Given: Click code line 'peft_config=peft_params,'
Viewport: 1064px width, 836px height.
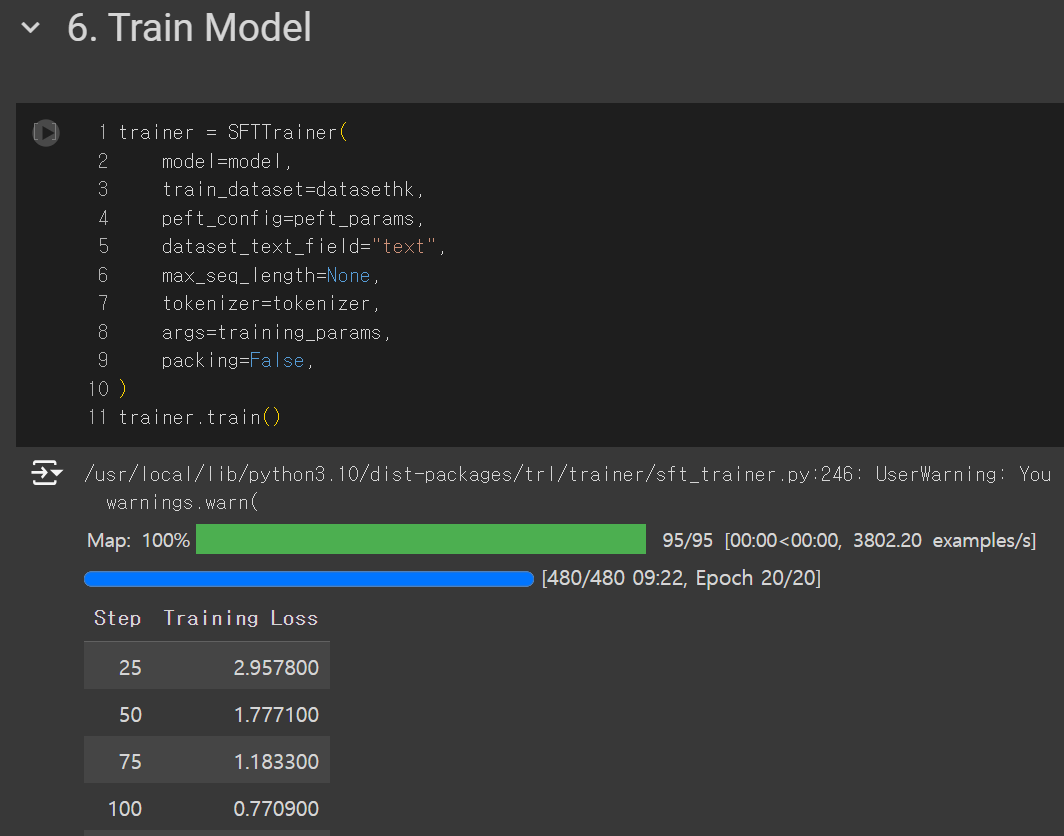Looking at the screenshot, I should point(292,218).
